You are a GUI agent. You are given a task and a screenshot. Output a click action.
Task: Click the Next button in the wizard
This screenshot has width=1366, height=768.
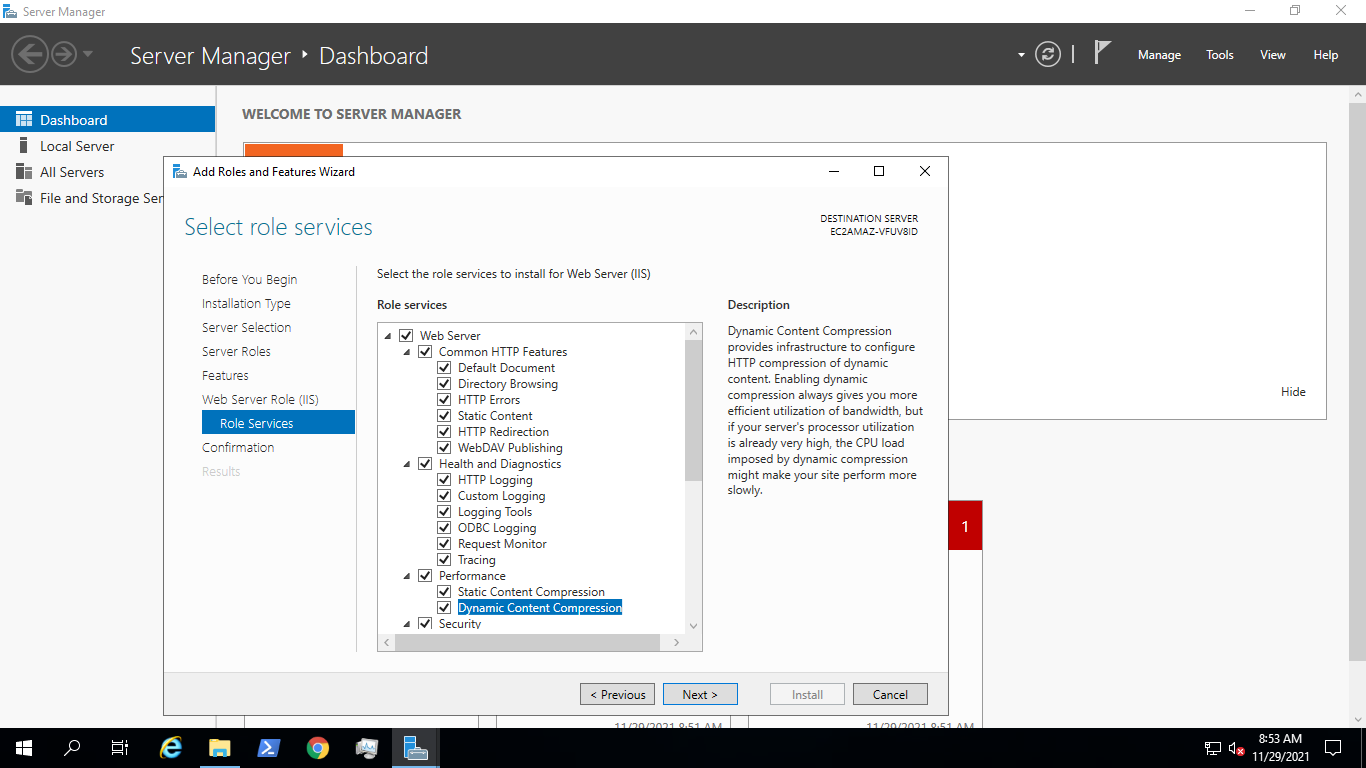coord(700,693)
